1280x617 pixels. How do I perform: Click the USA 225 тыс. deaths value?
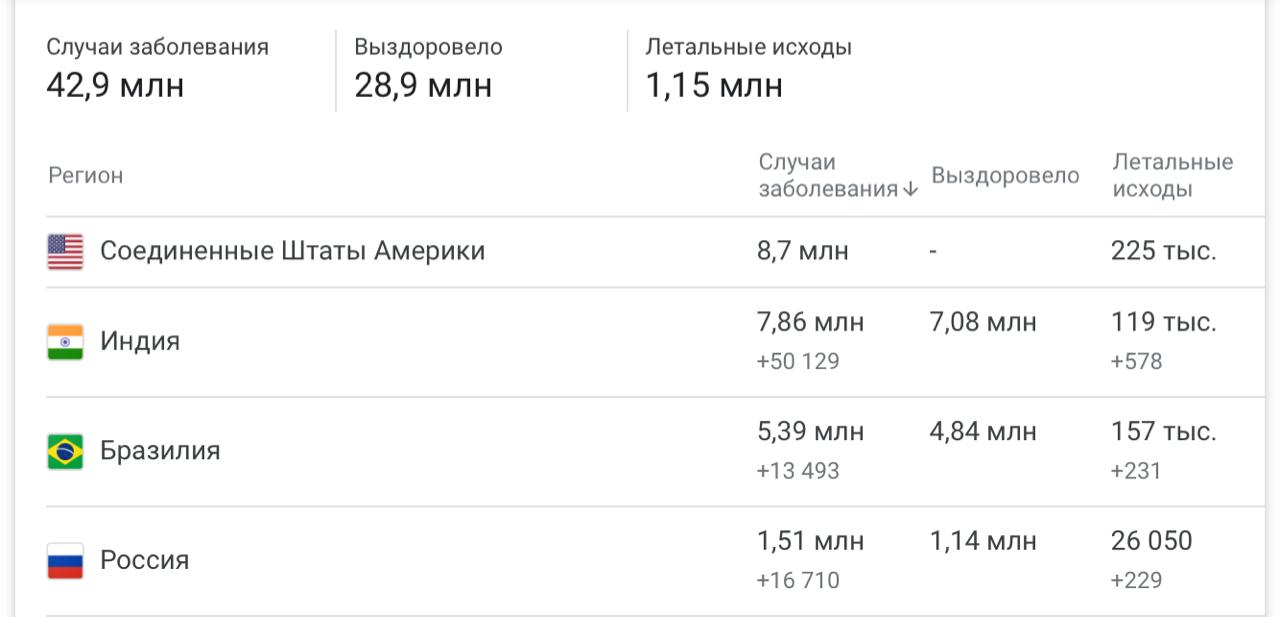pos(1163,251)
